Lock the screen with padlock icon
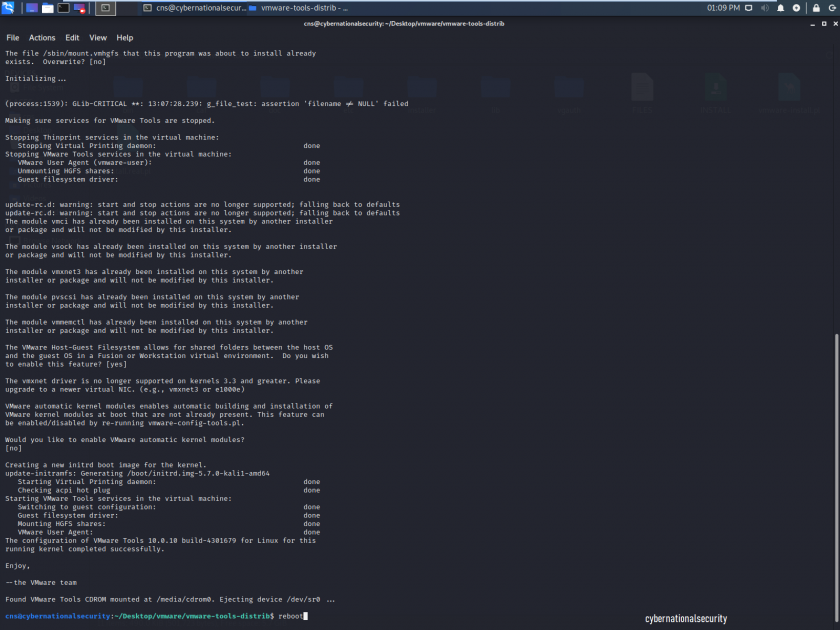This screenshot has width=840, height=630. [816, 8]
